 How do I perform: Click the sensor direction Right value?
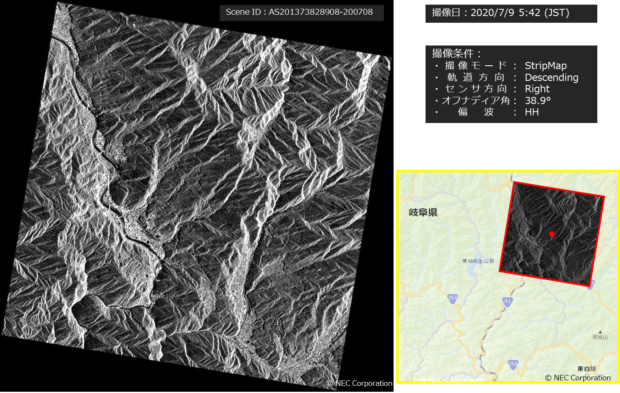[537, 89]
